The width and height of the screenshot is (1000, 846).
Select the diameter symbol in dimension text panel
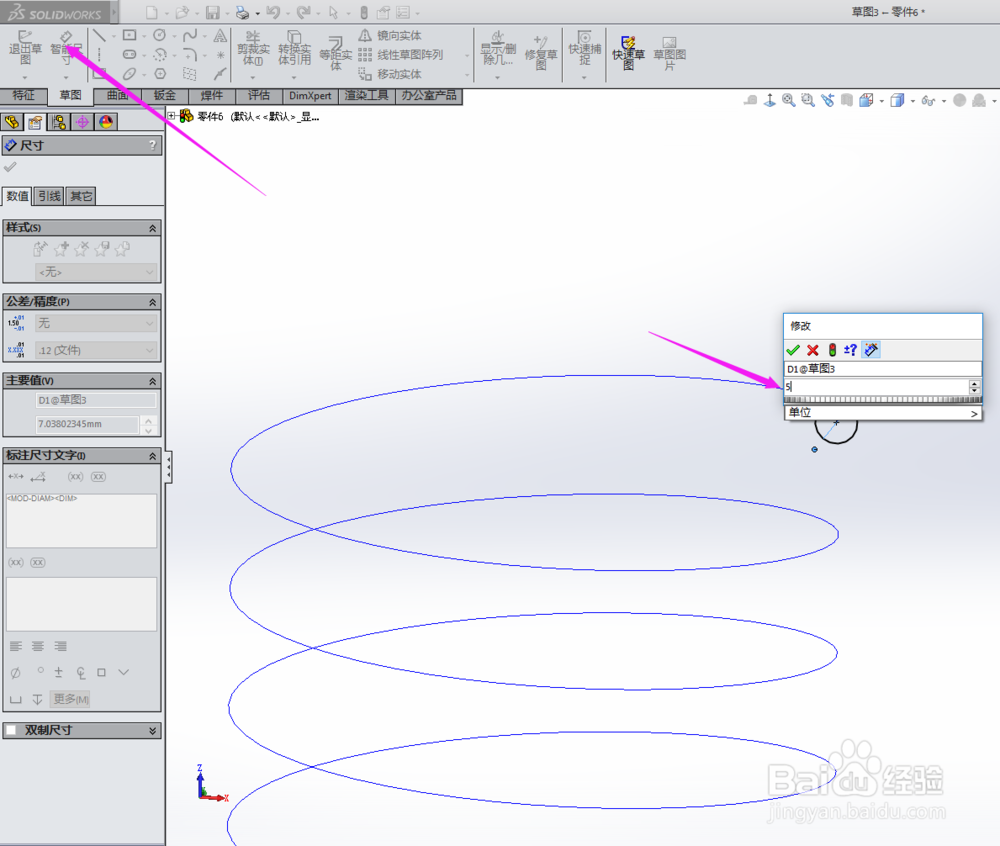click(15, 672)
